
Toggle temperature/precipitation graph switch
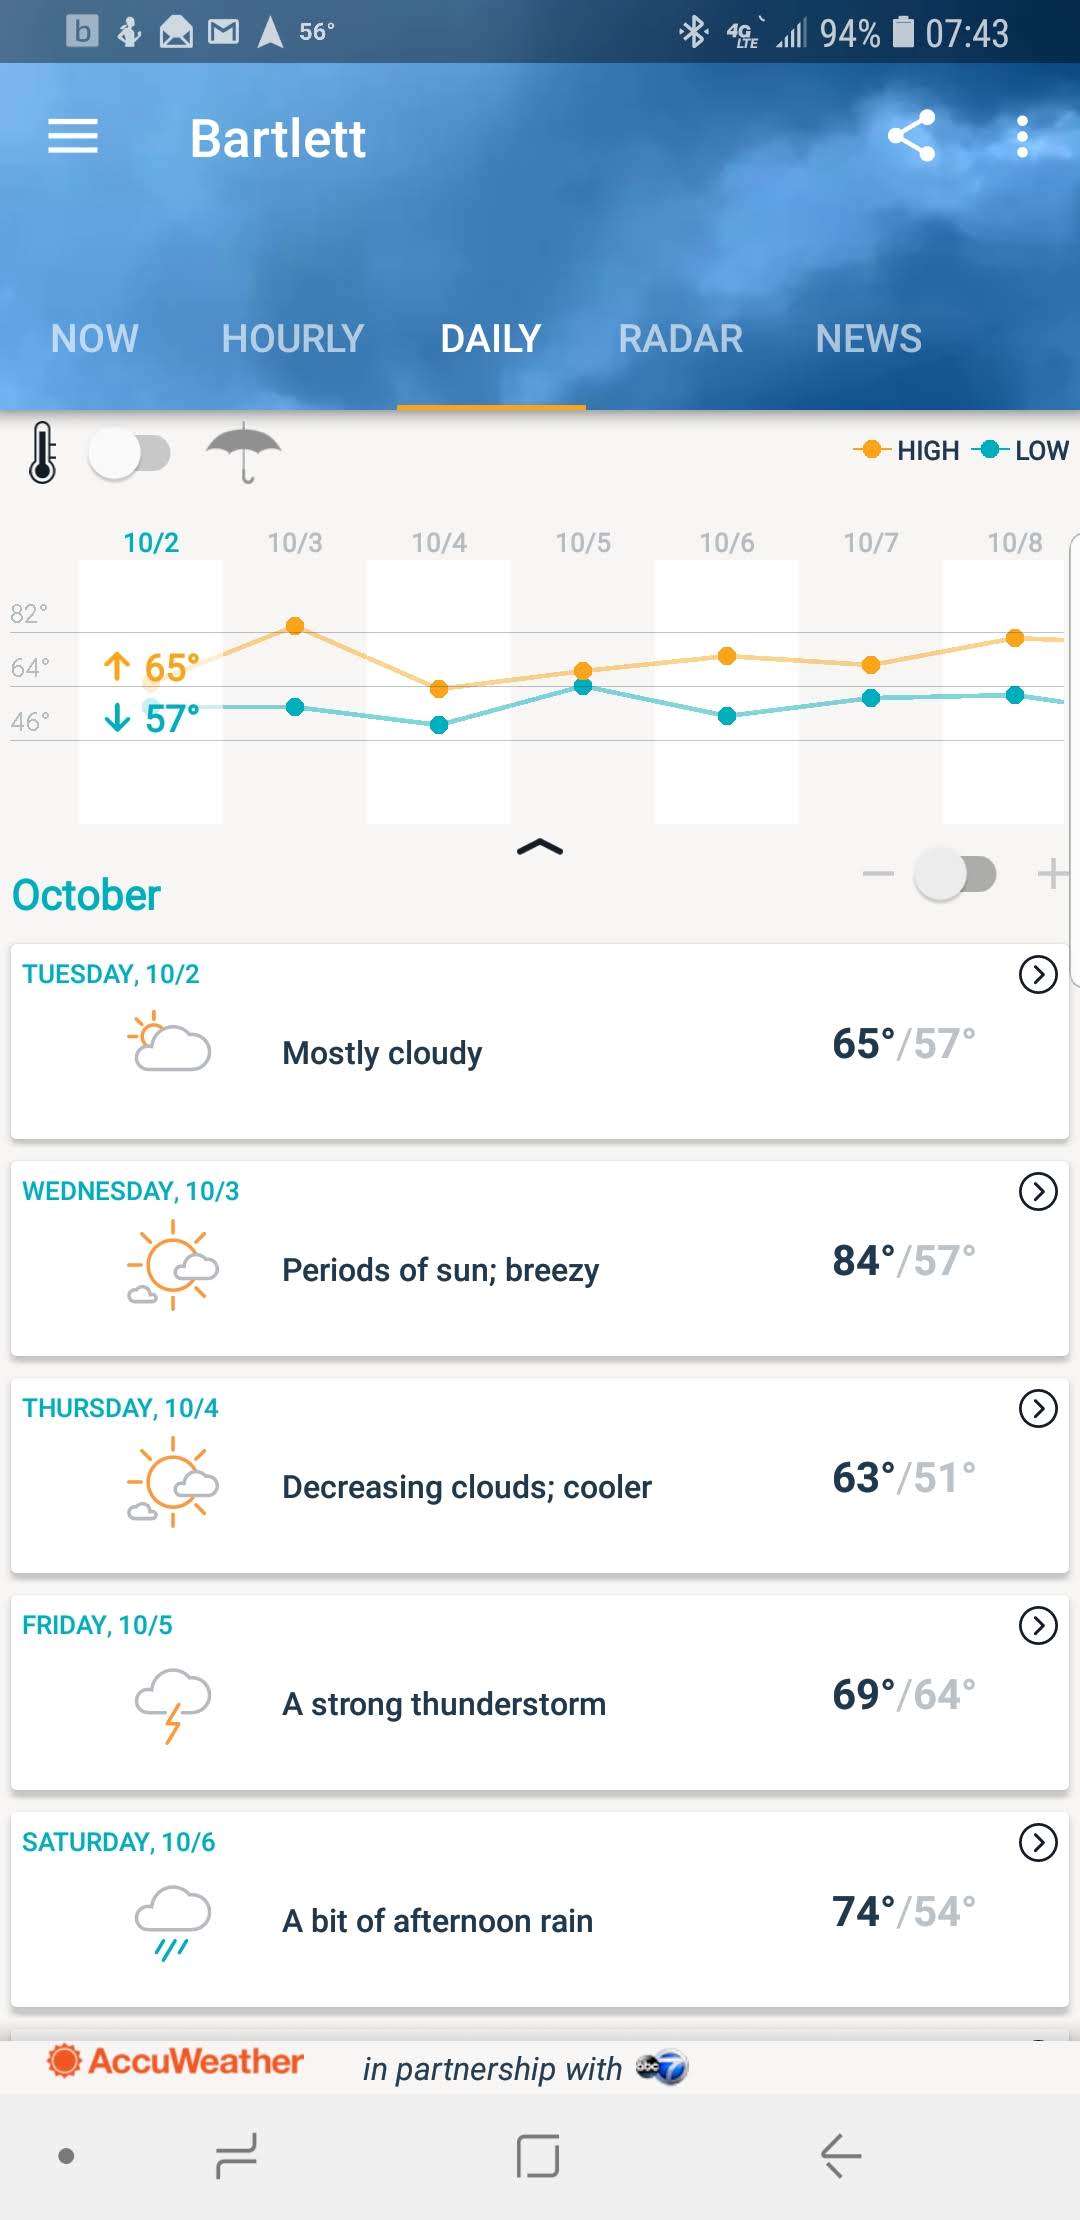coord(130,453)
